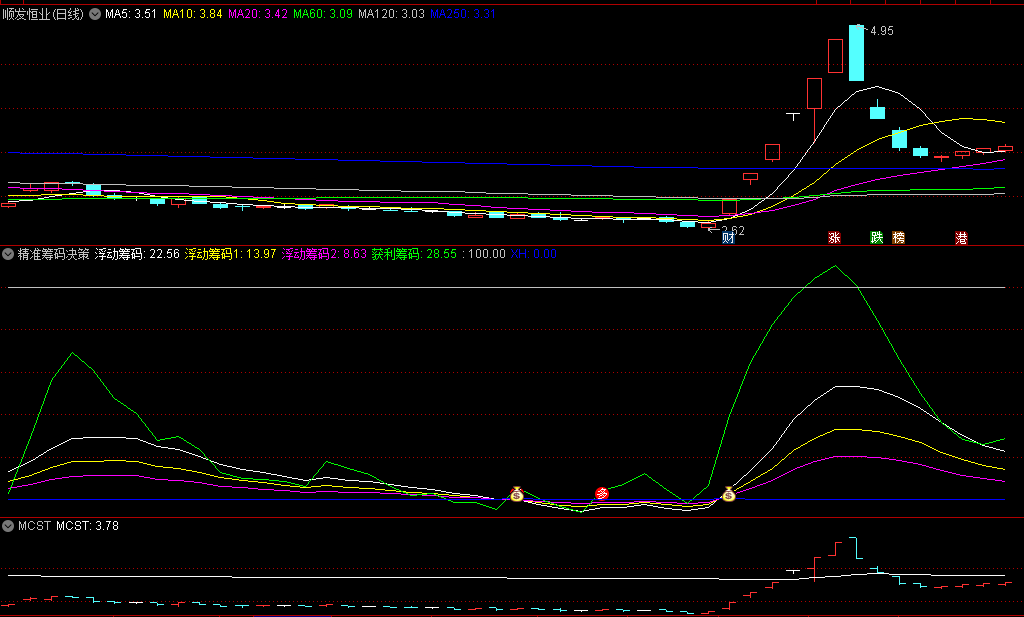
Task: Click the red 港 event marker
Action: click(x=961, y=238)
